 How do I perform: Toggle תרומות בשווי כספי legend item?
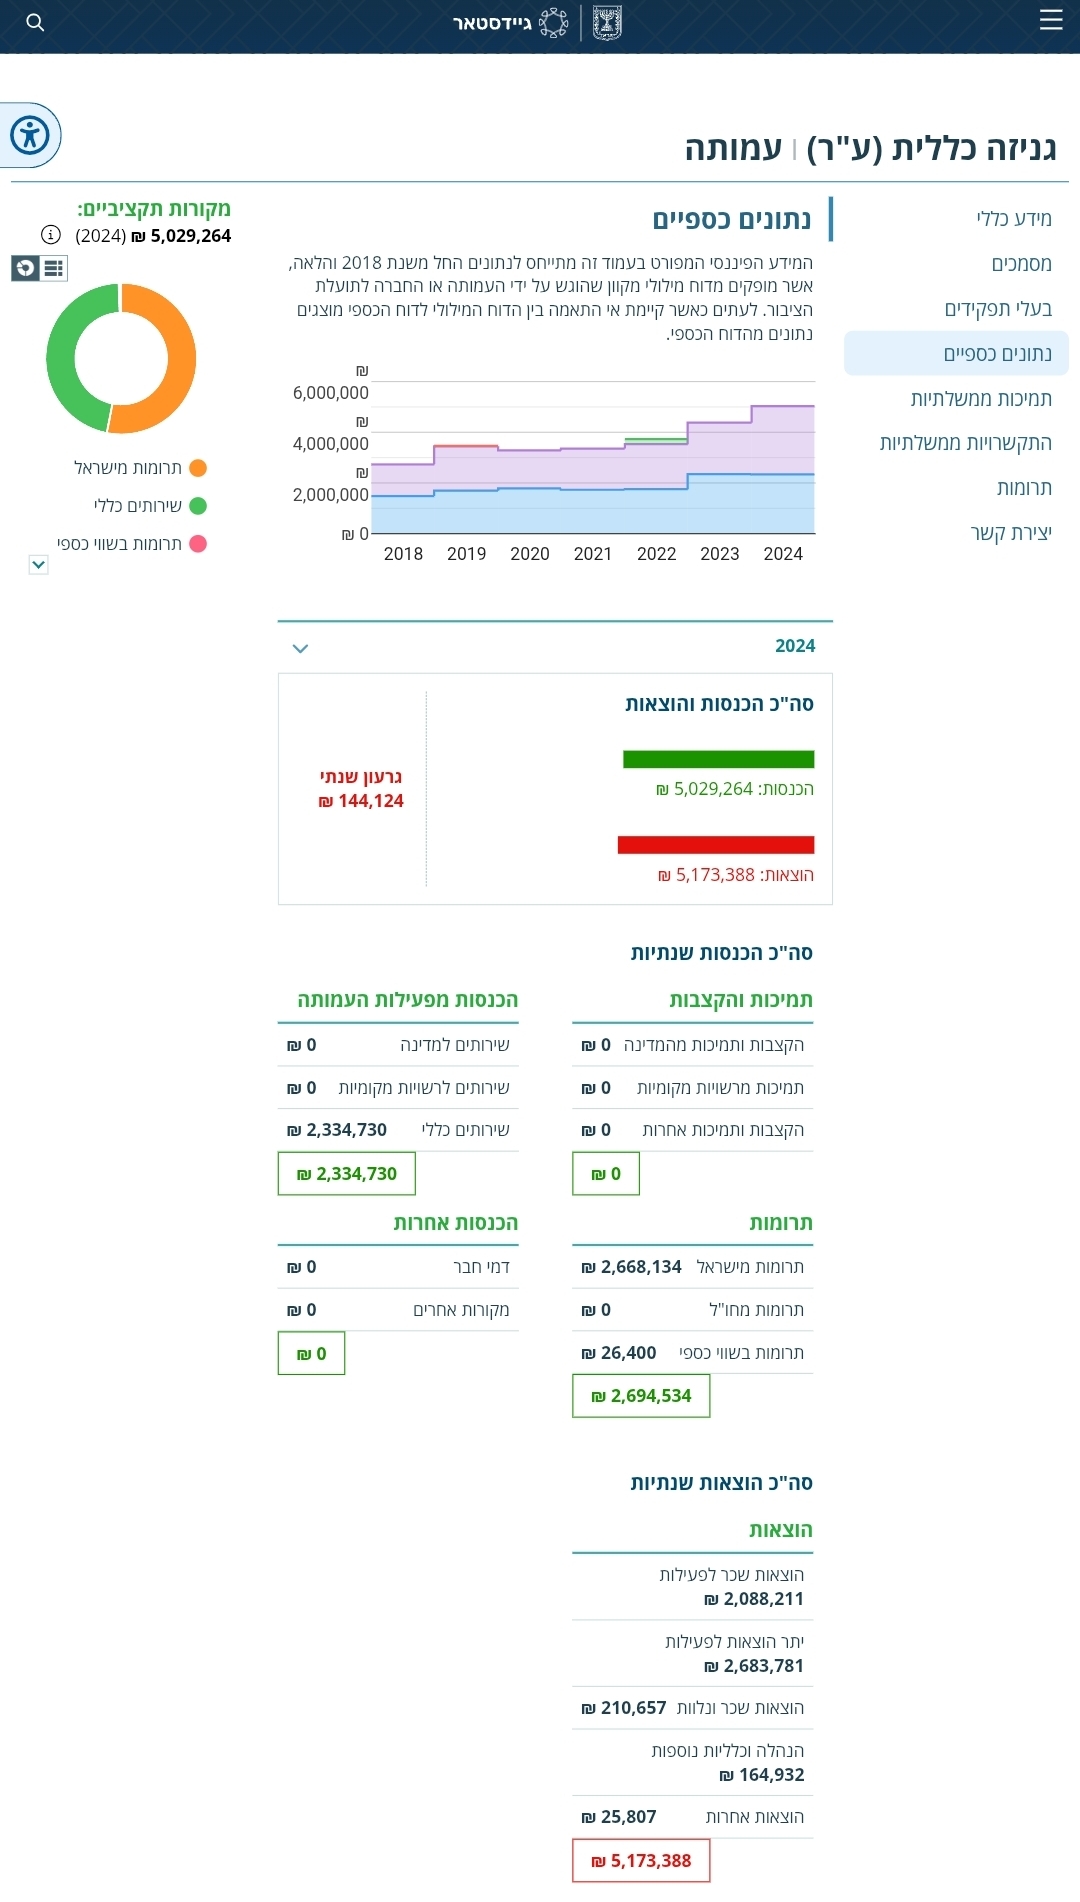pos(132,544)
